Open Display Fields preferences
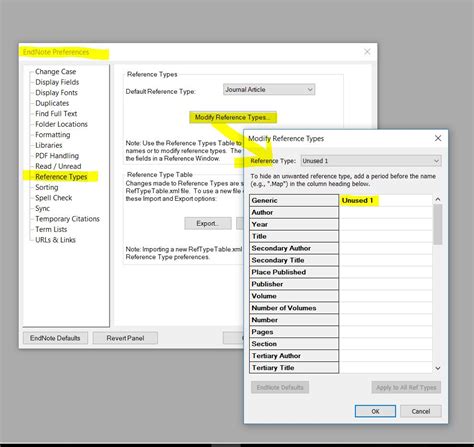Image resolution: width=474 pixels, height=447 pixels. pyautogui.click(x=57, y=82)
